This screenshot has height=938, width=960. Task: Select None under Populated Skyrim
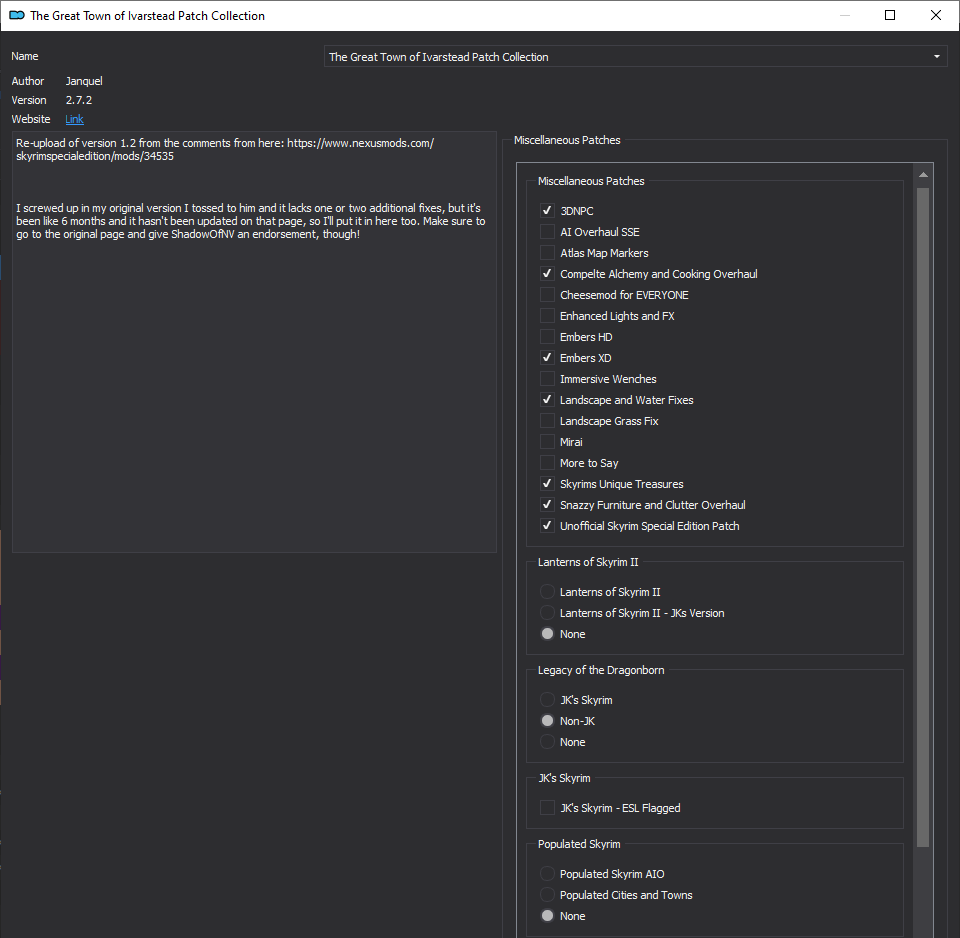(x=547, y=916)
